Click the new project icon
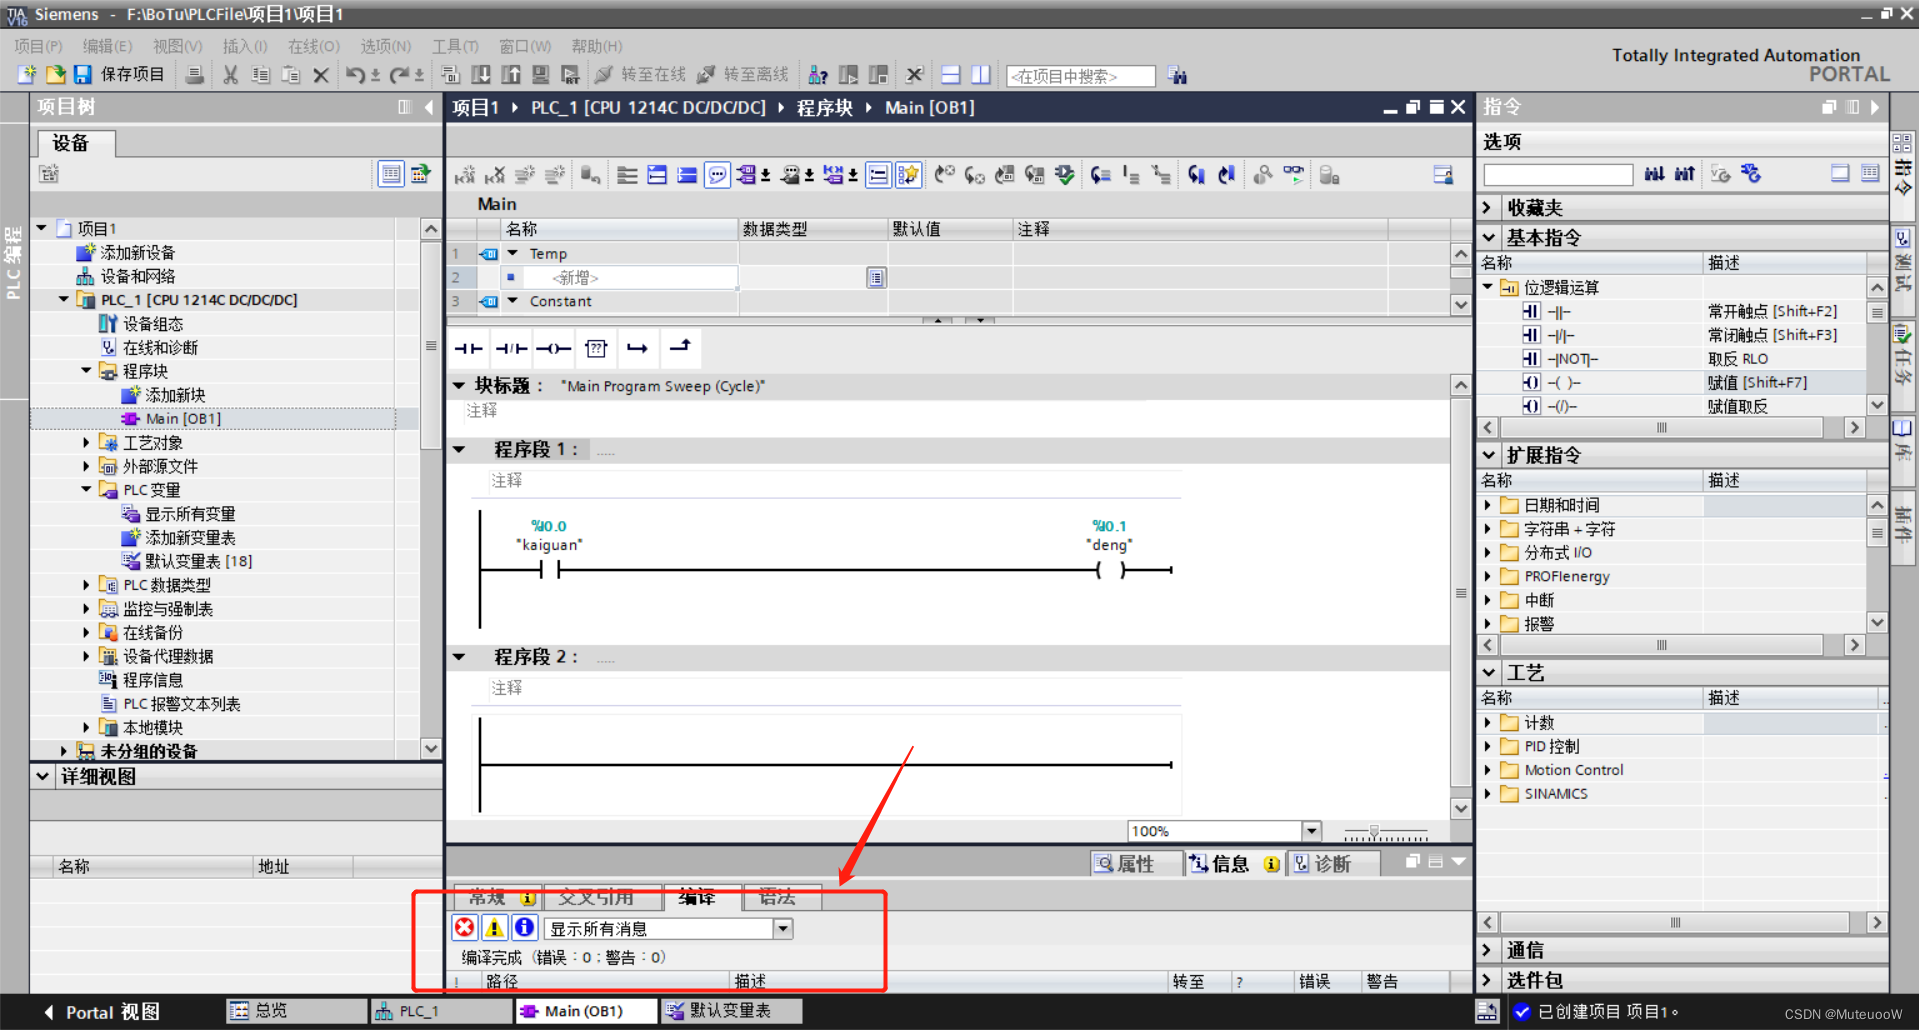 point(27,75)
